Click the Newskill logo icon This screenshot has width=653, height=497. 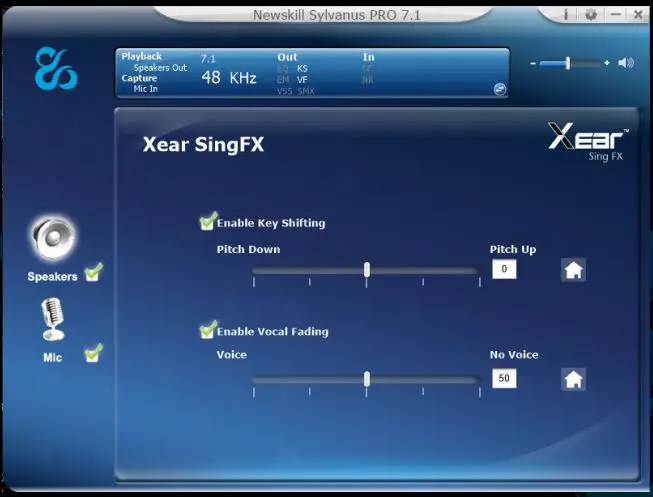coord(56,69)
